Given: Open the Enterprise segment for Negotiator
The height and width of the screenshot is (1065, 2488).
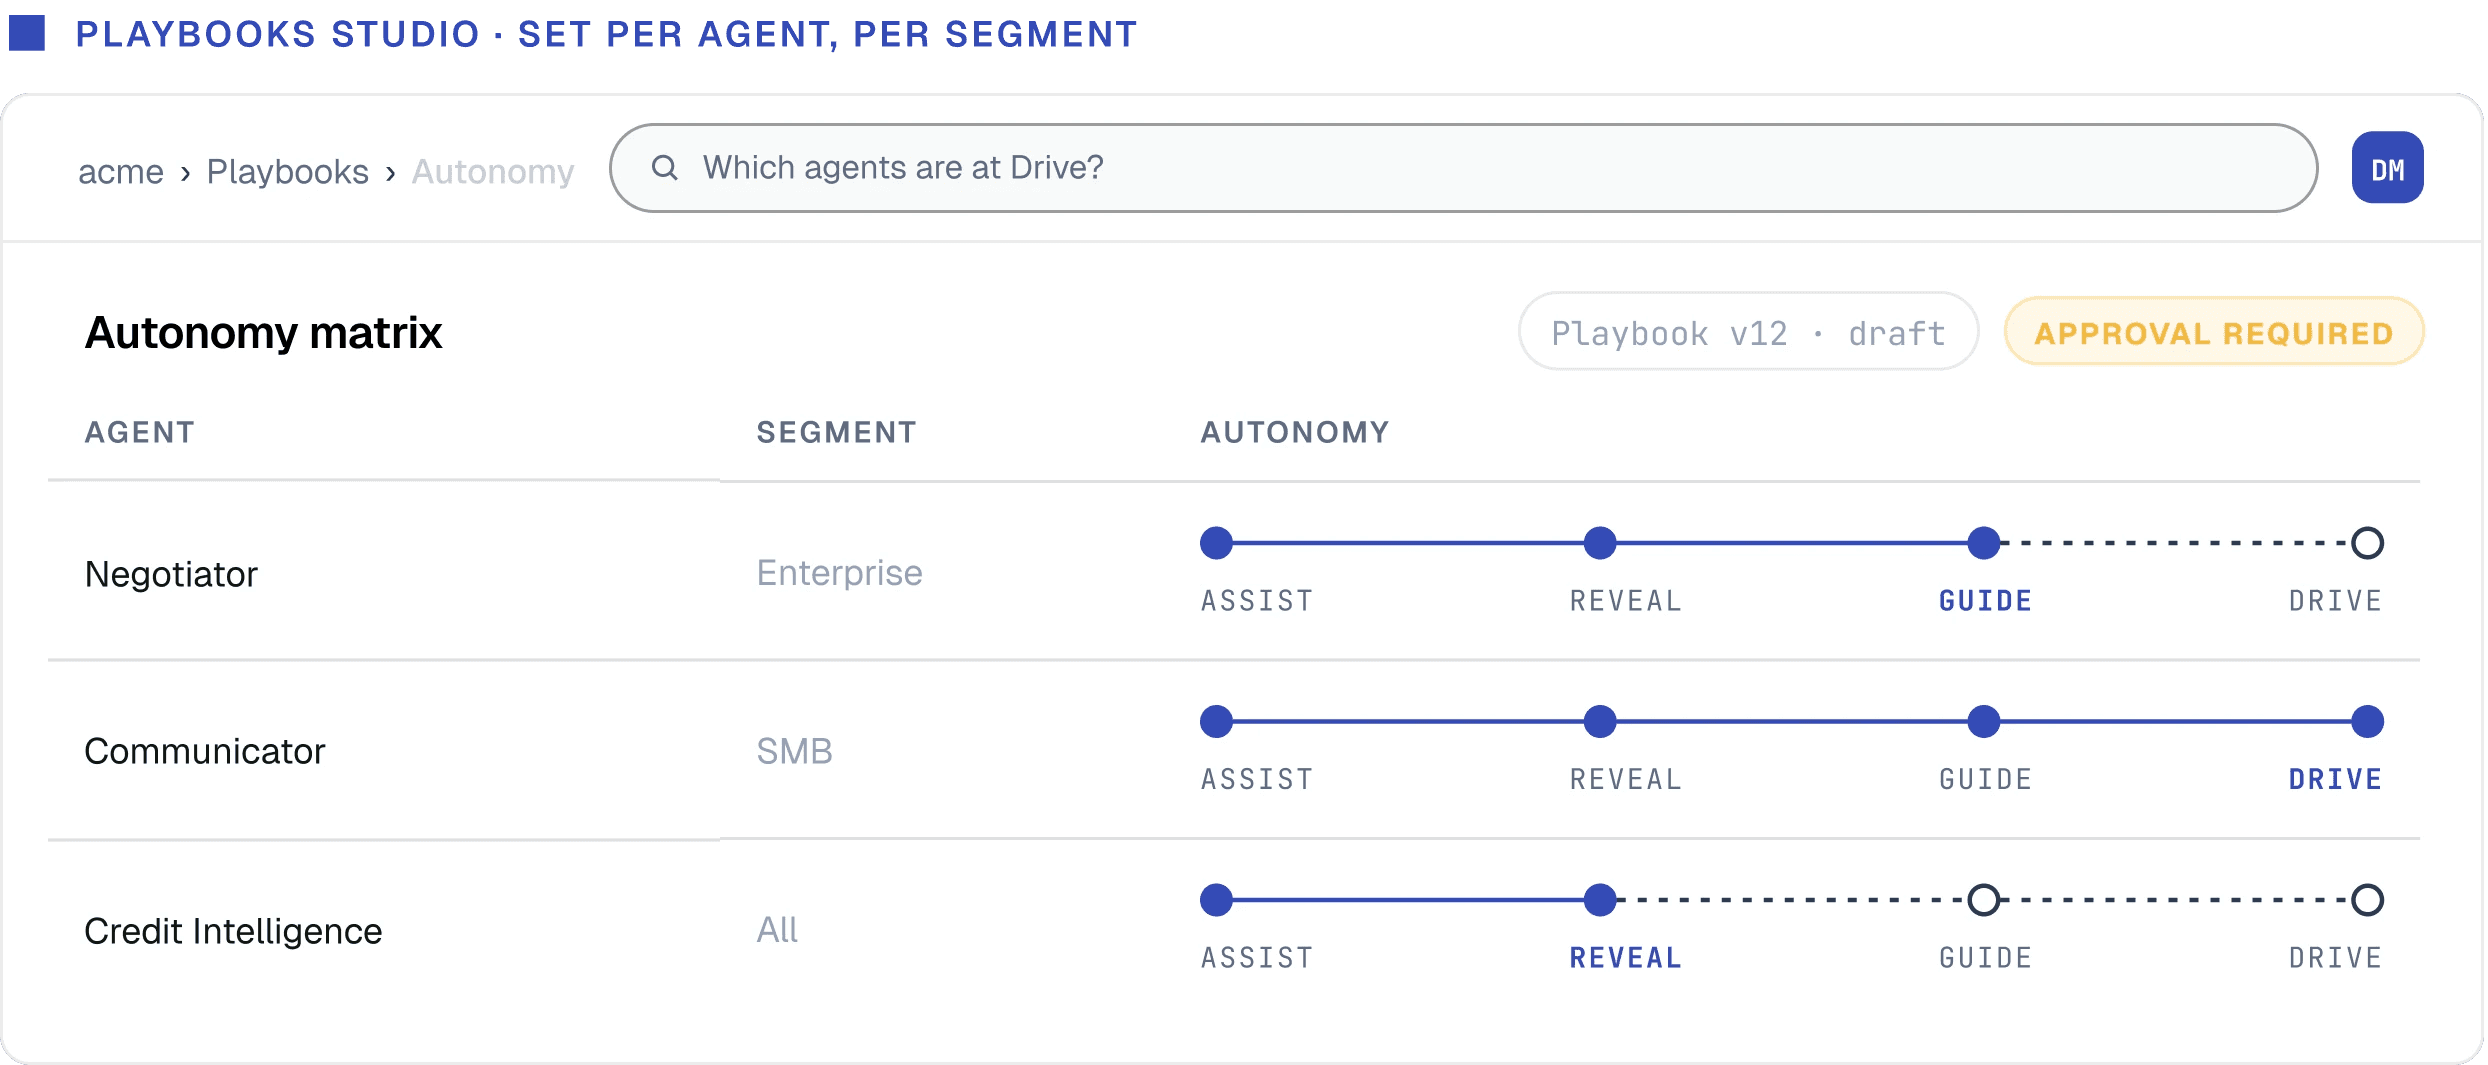Looking at the screenshot, I should tap(839, 573).
